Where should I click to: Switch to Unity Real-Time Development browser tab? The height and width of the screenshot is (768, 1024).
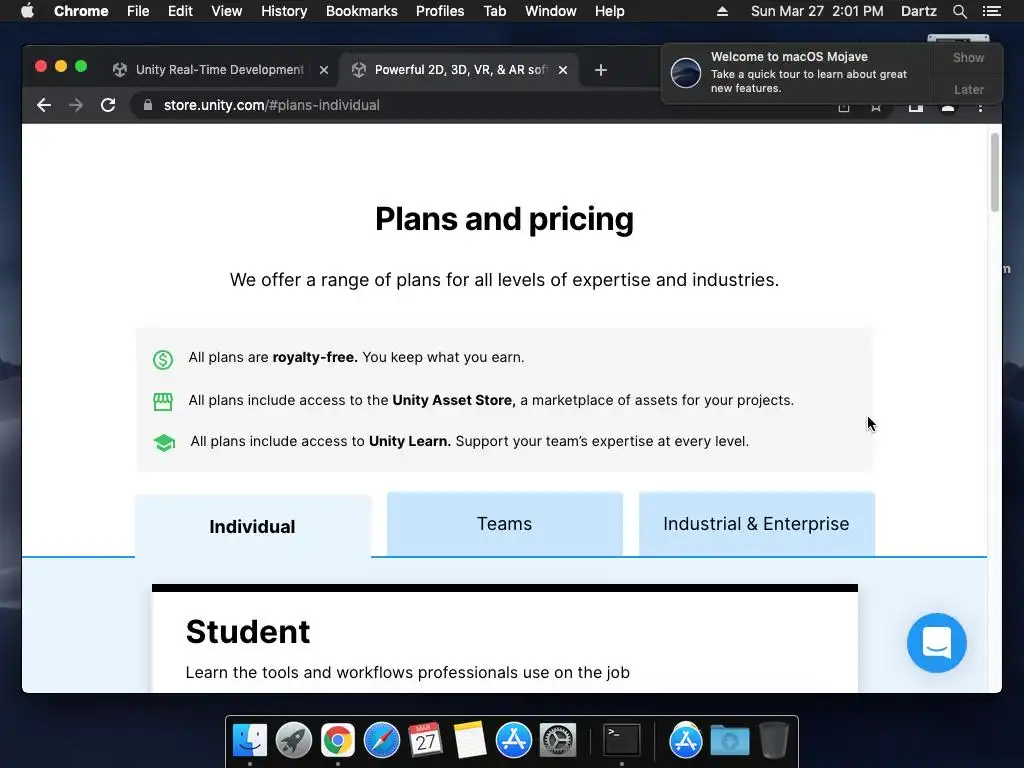click(x=219, y=70)
